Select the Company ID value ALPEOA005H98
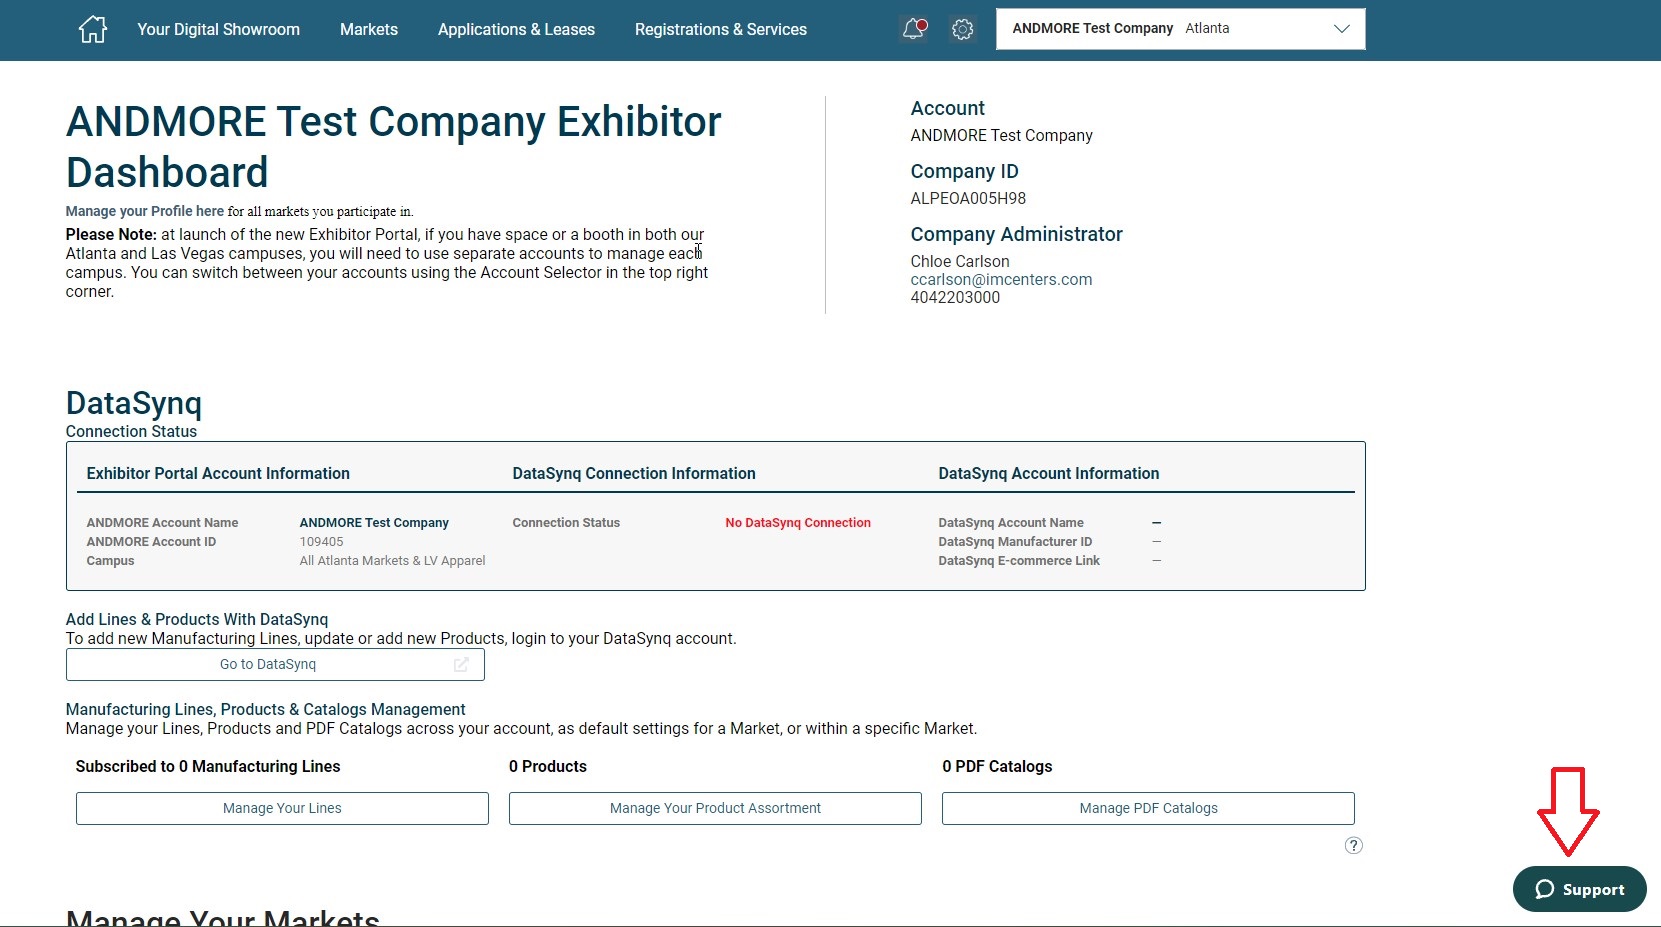The image size is (1661, 927). pyautogui.click(x=968, y=198)
